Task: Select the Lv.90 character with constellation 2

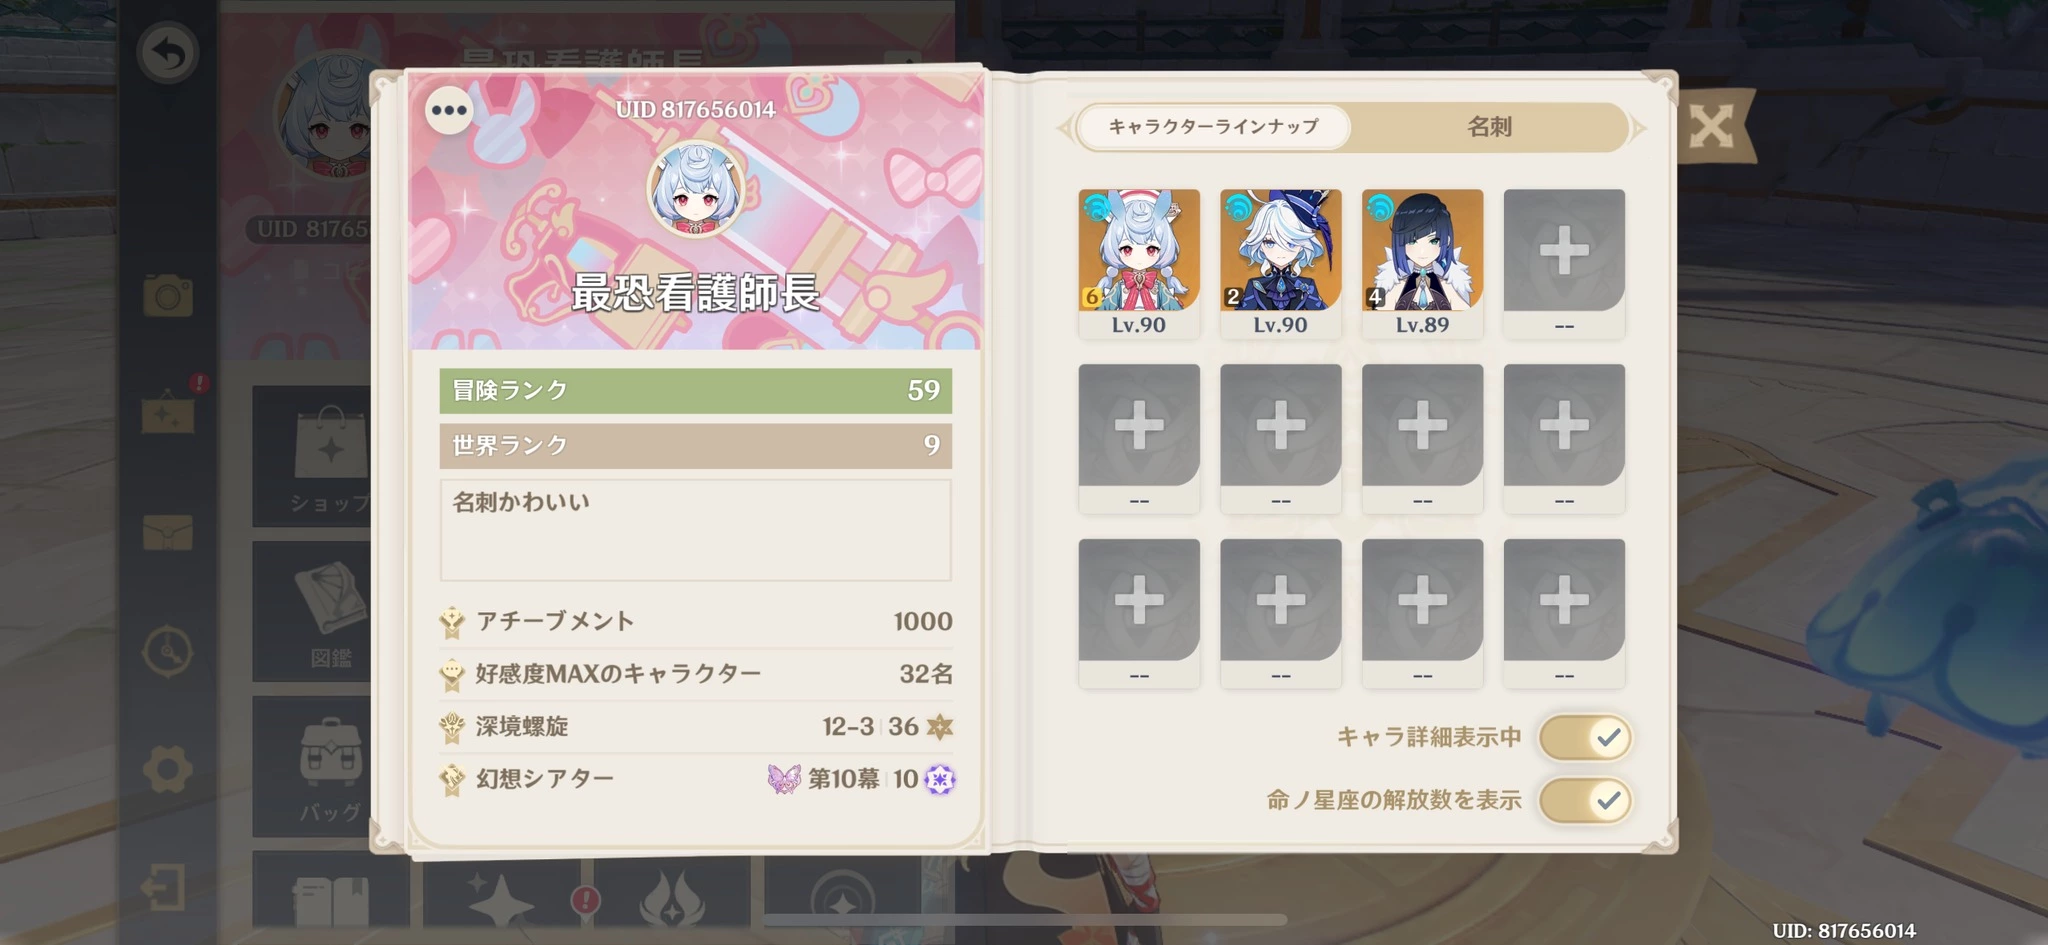Action: coord(1281,264)
